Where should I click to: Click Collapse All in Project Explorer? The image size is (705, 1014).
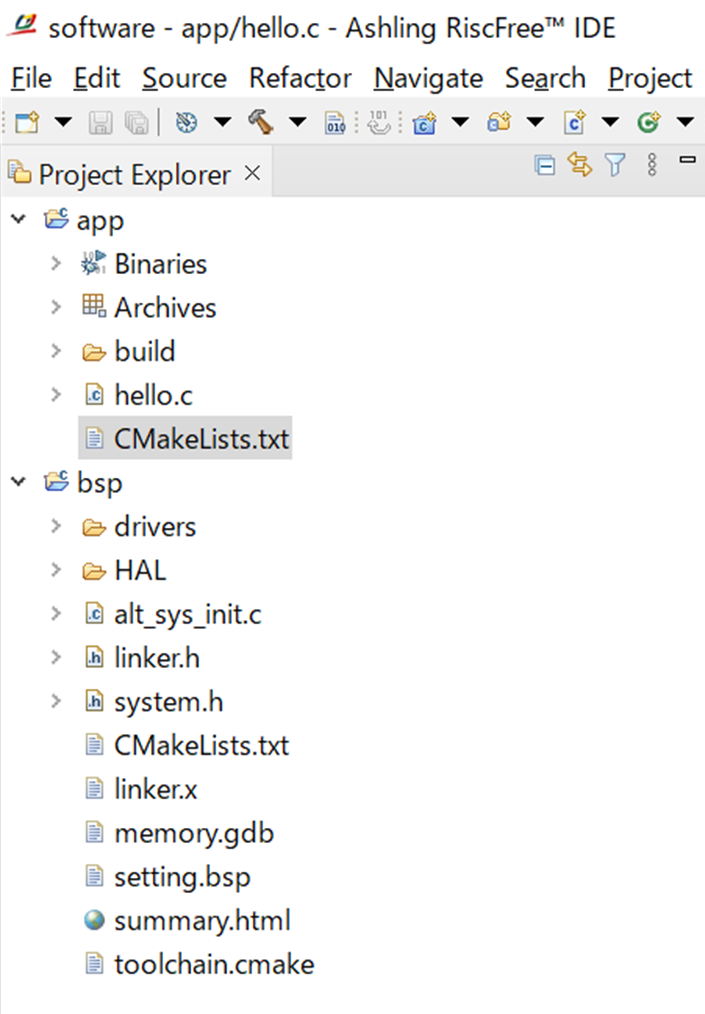coord(545,166)
